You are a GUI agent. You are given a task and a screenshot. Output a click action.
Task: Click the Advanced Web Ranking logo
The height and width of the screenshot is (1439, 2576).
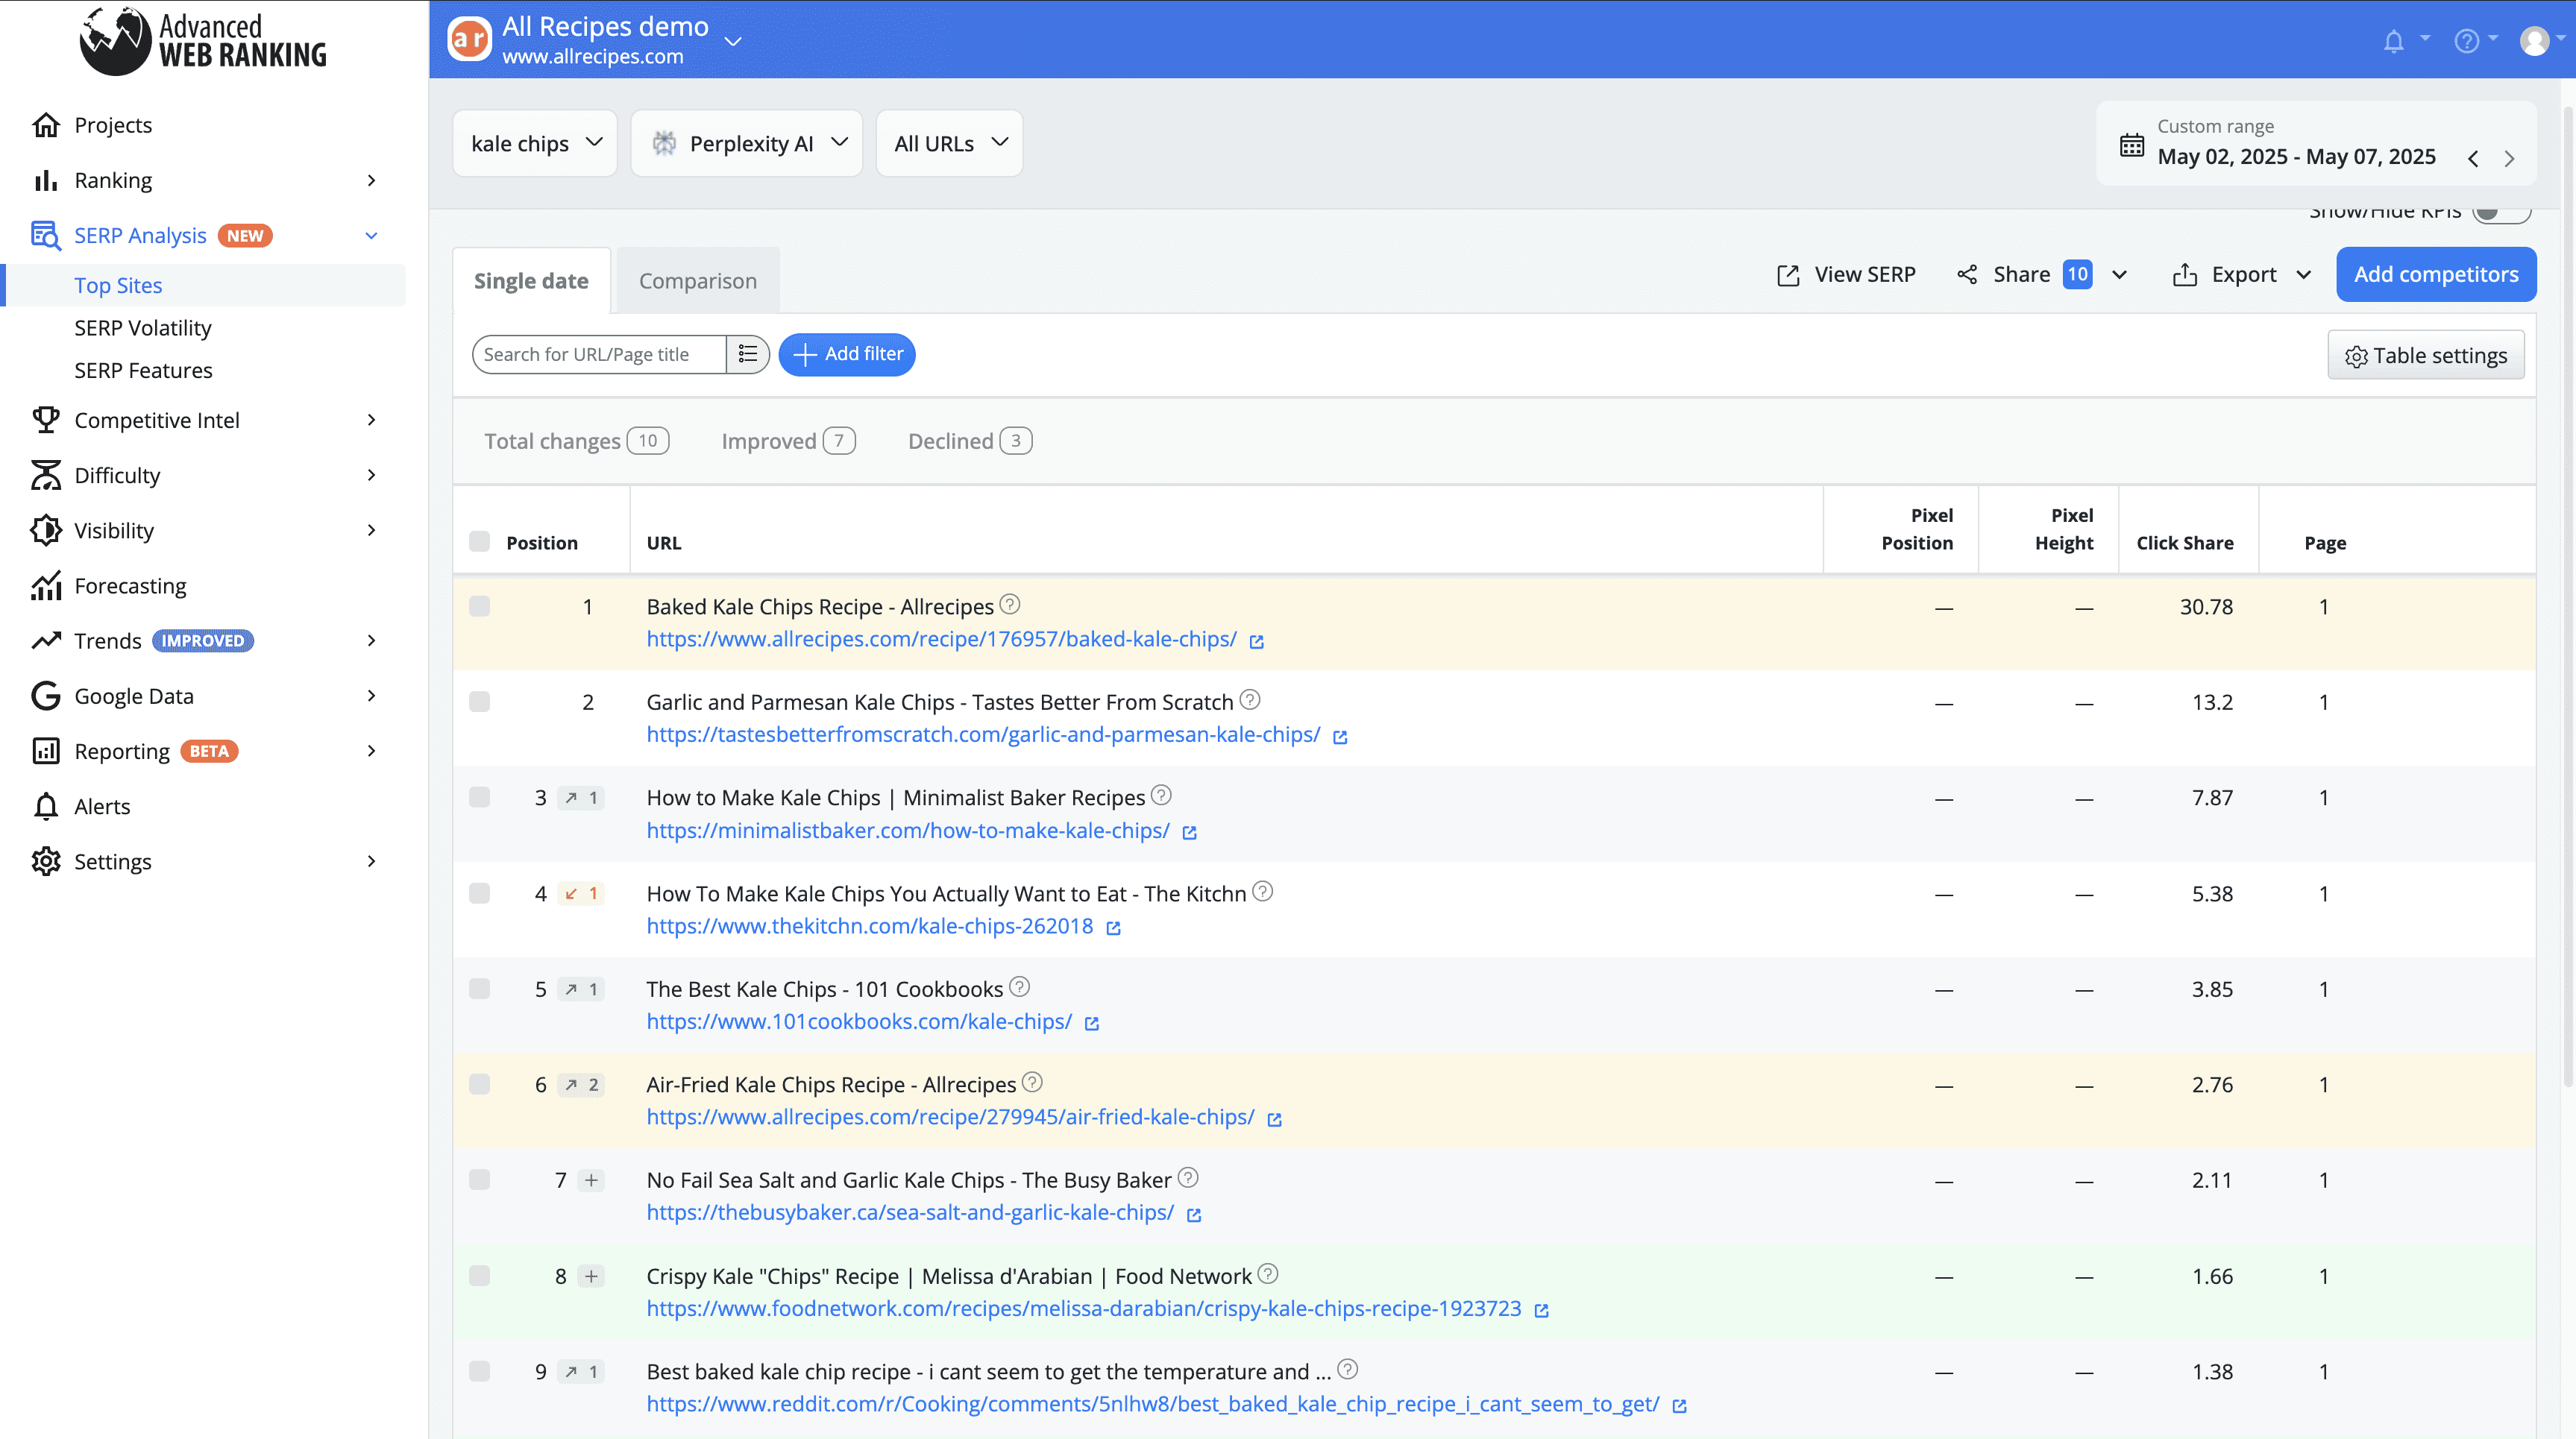click(204, 40)
